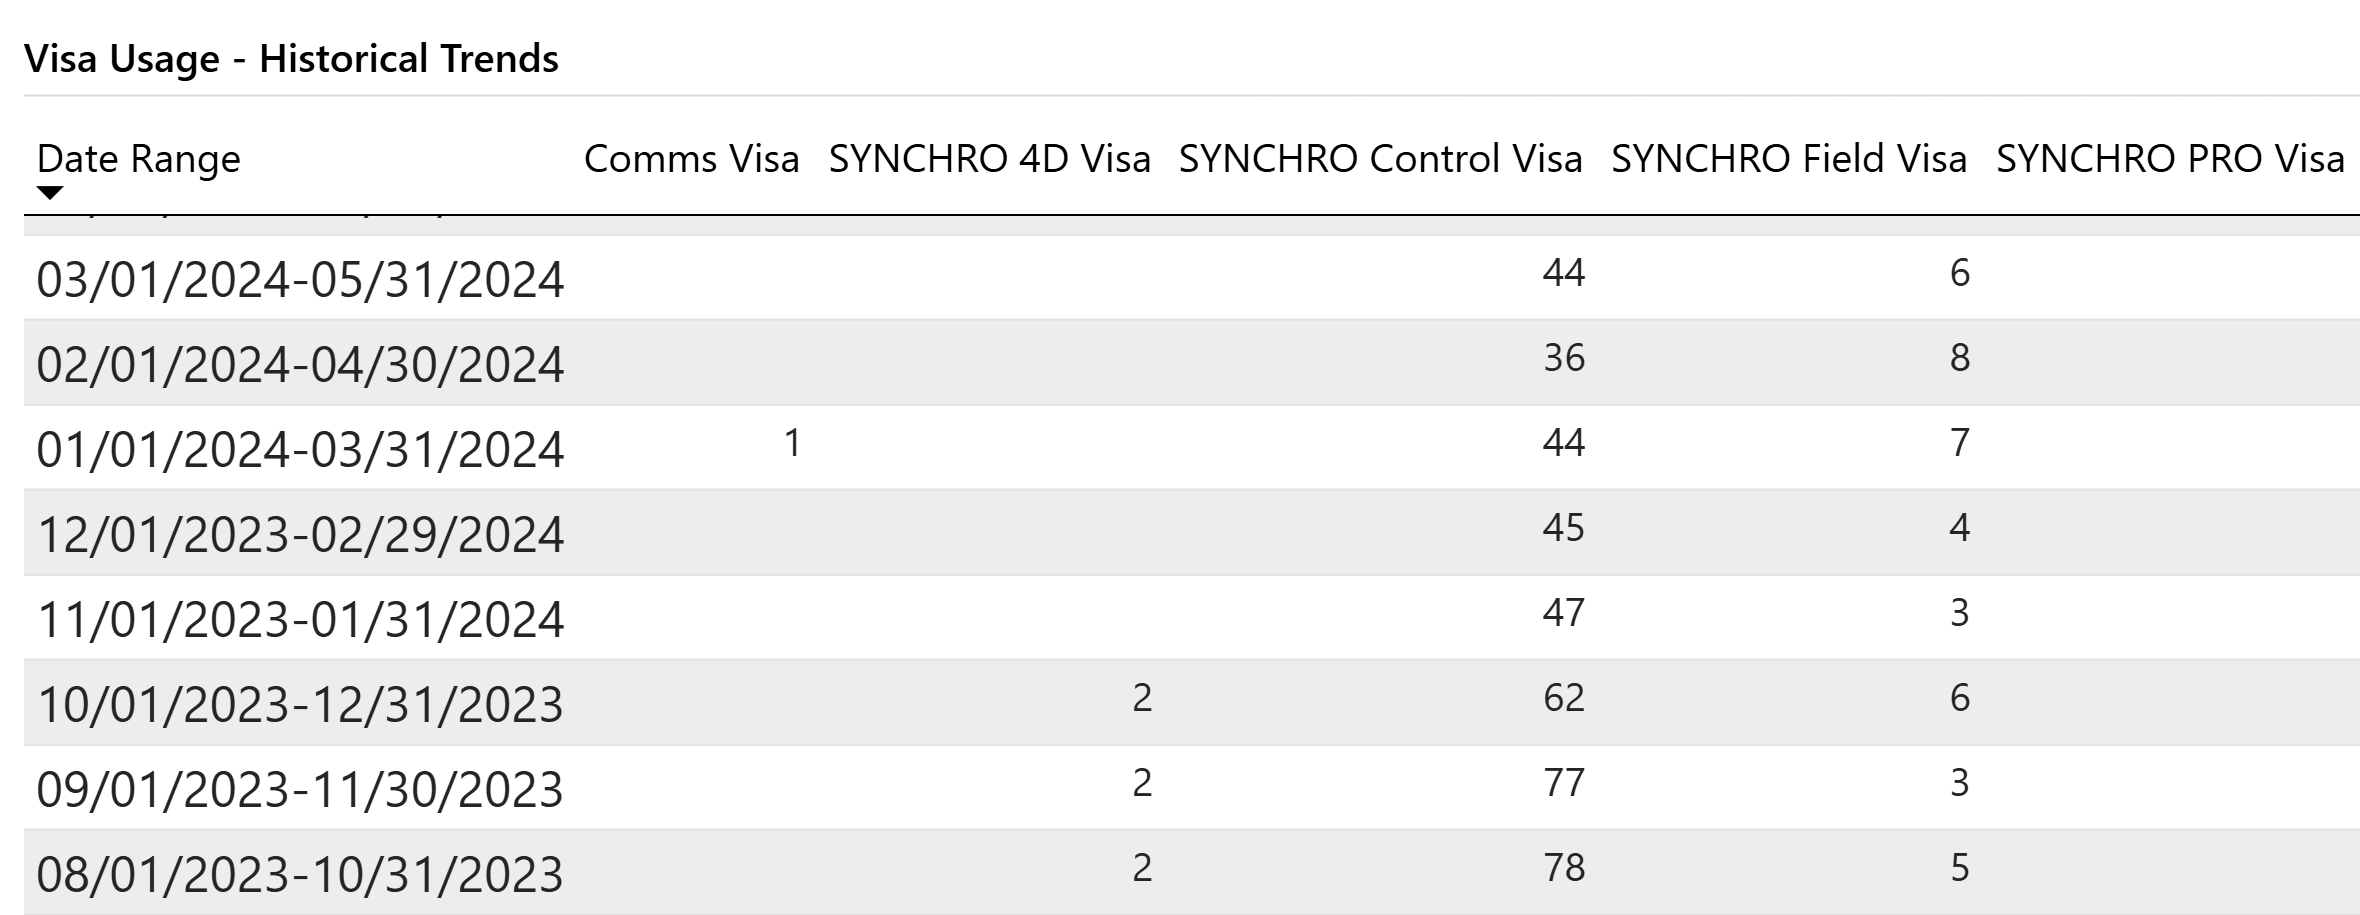The width and height of the screenshot is (2360, 915).
Task: Select the 02/01/2024-04/30/2024 date range cell
Action: [300, 364]
